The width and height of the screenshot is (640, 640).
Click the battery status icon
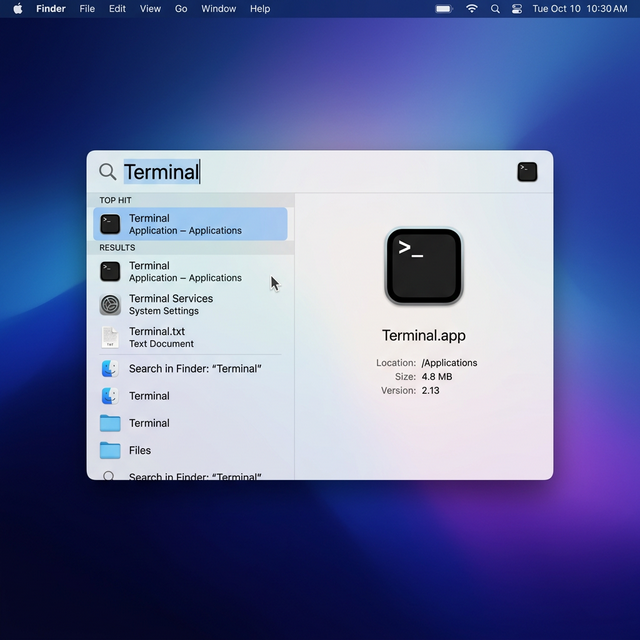click(444, 9)
